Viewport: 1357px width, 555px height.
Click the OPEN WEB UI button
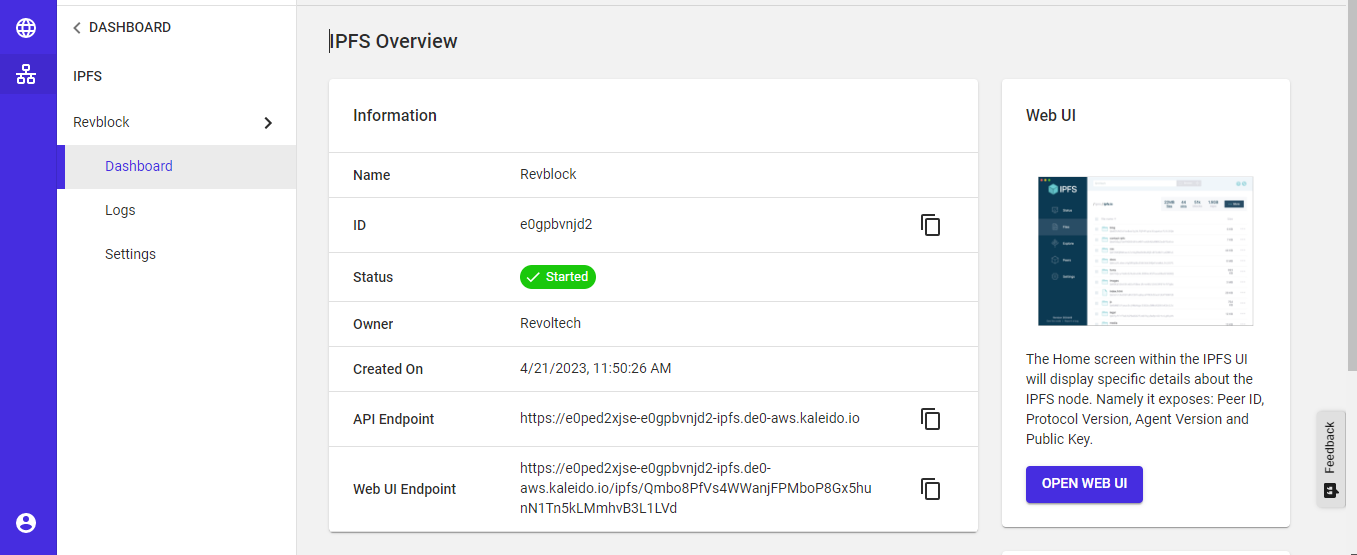[1084, 484]
